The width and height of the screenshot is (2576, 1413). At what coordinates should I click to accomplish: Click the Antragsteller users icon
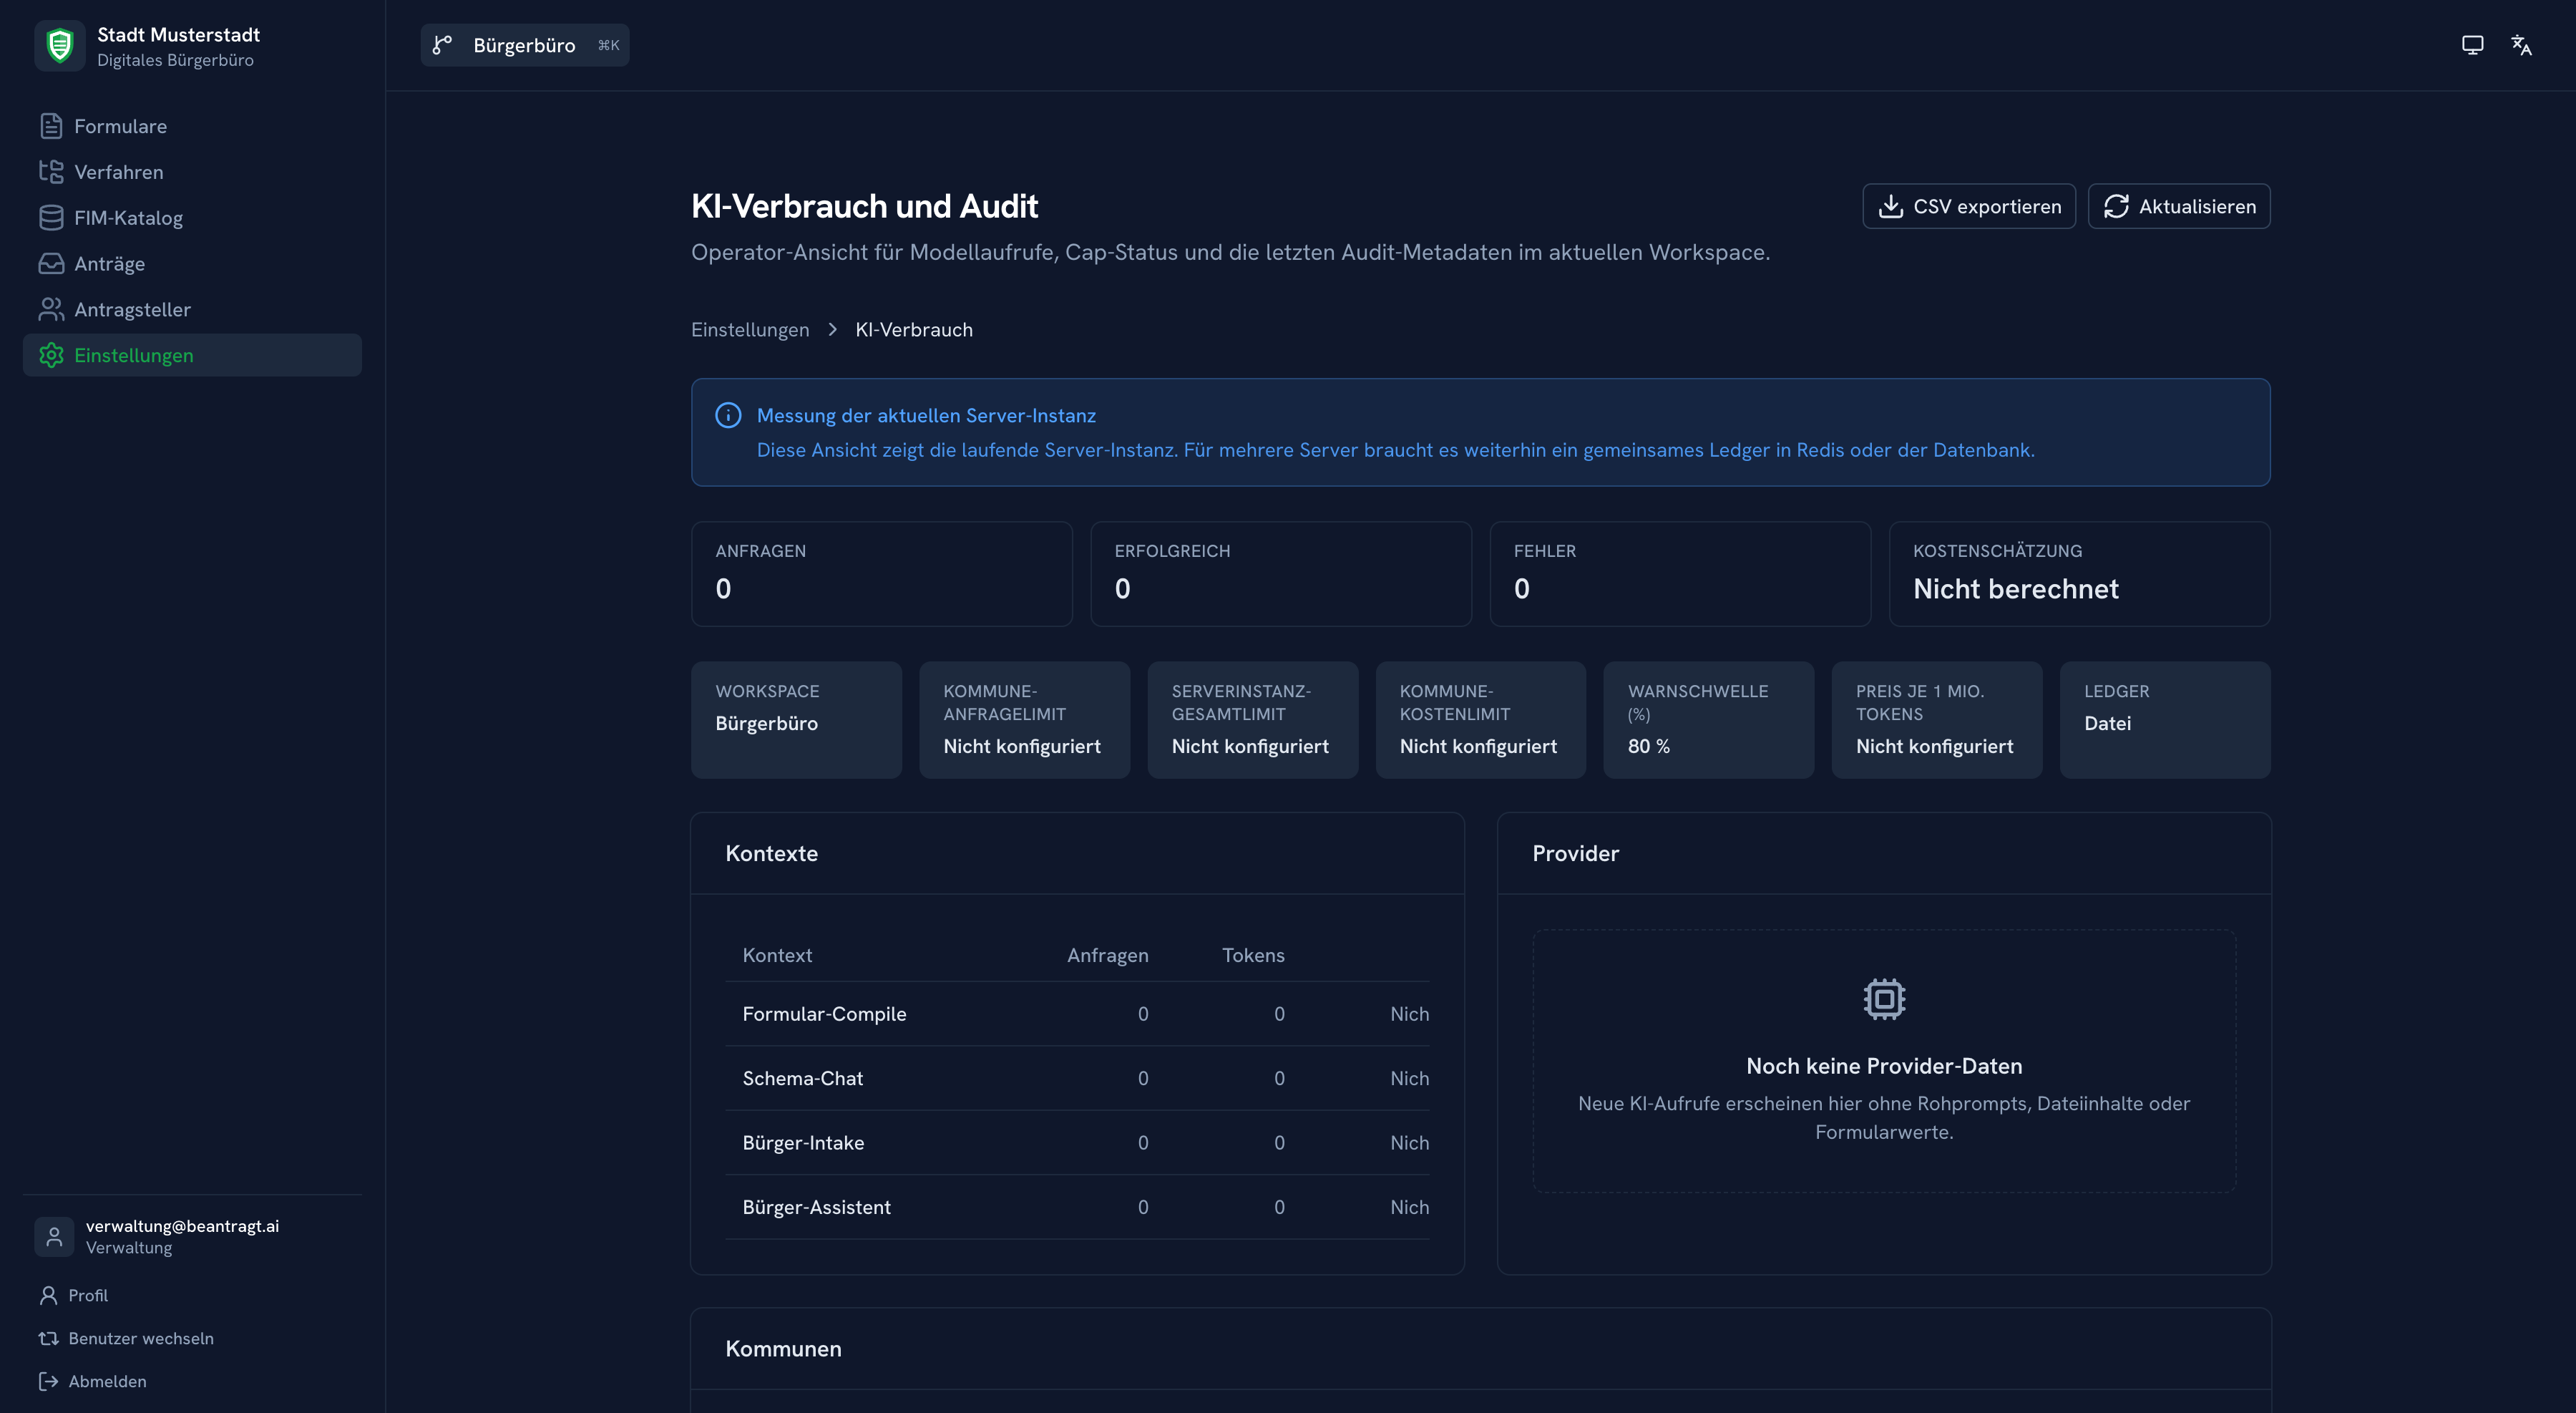pos(51,310)
